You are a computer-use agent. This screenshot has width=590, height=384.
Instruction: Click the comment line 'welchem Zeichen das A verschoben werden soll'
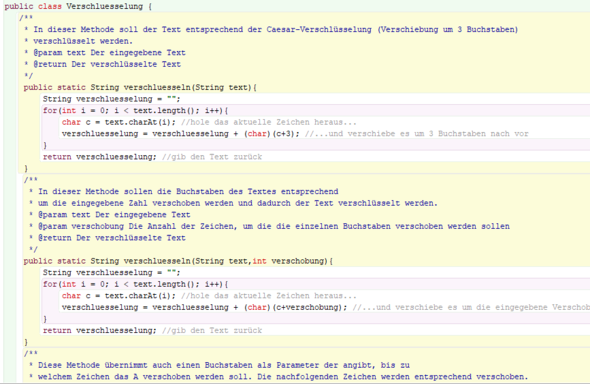coord(283,377)
